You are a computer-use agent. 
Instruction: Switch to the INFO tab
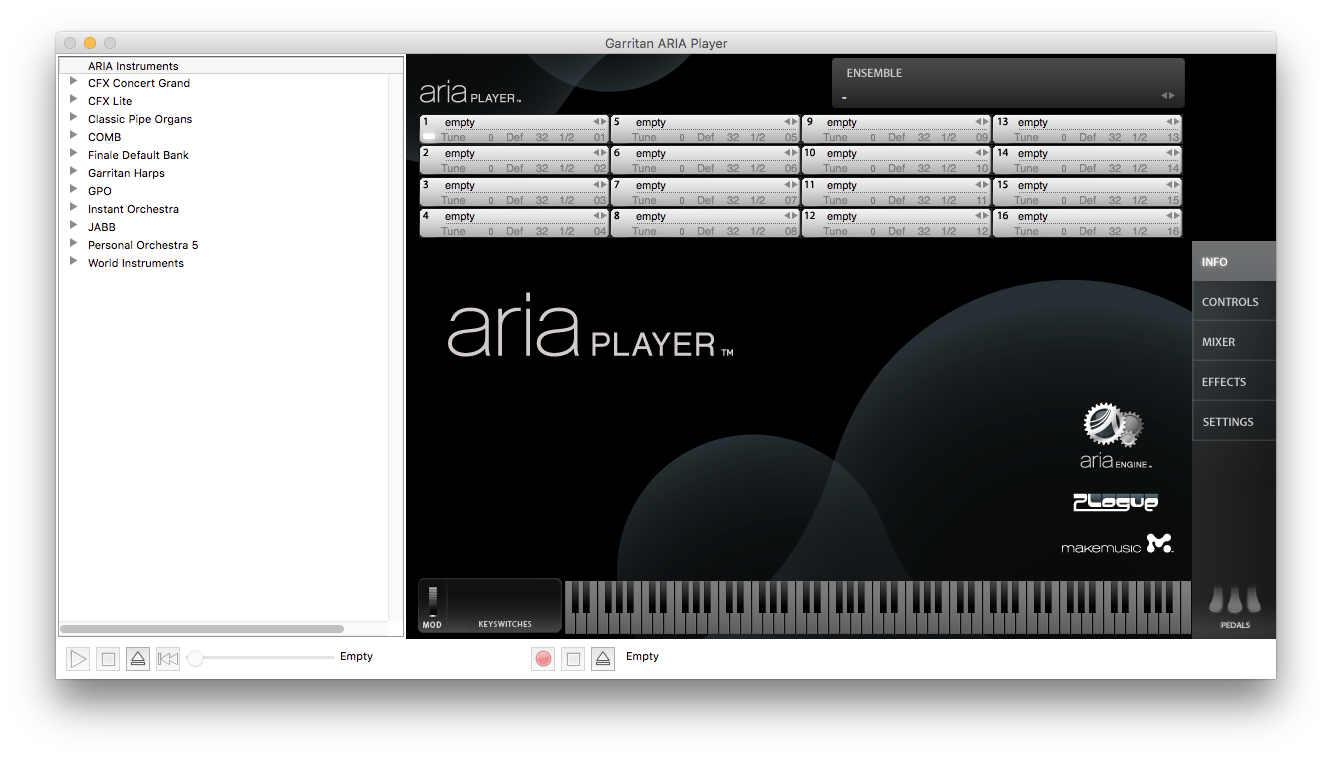pyautogui.click(x=1234, y=262)
